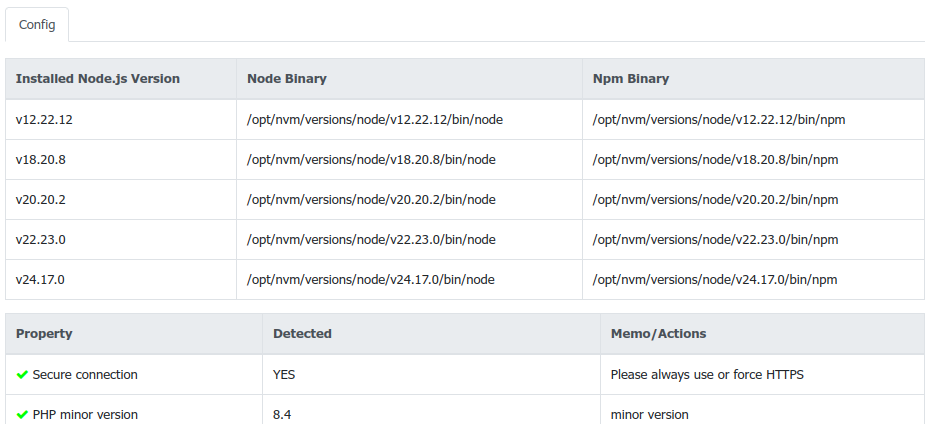Select the v24.17.0 npm binary path
Viewport: 930px width, 424px height.
[715, 280]
